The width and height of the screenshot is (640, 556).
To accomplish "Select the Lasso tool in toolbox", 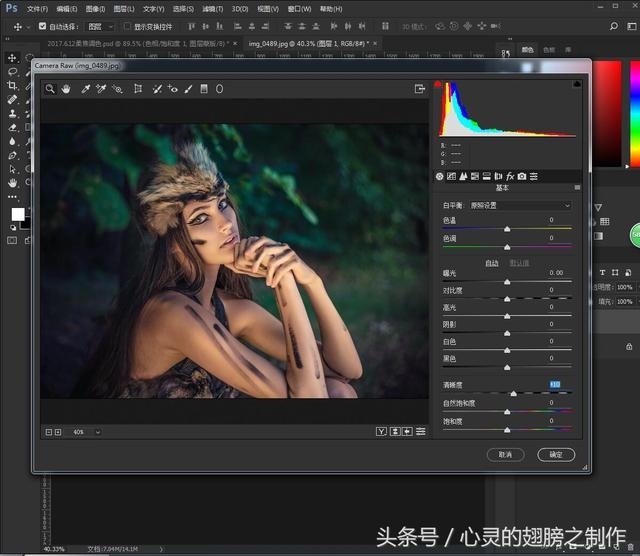I will 12,72.
